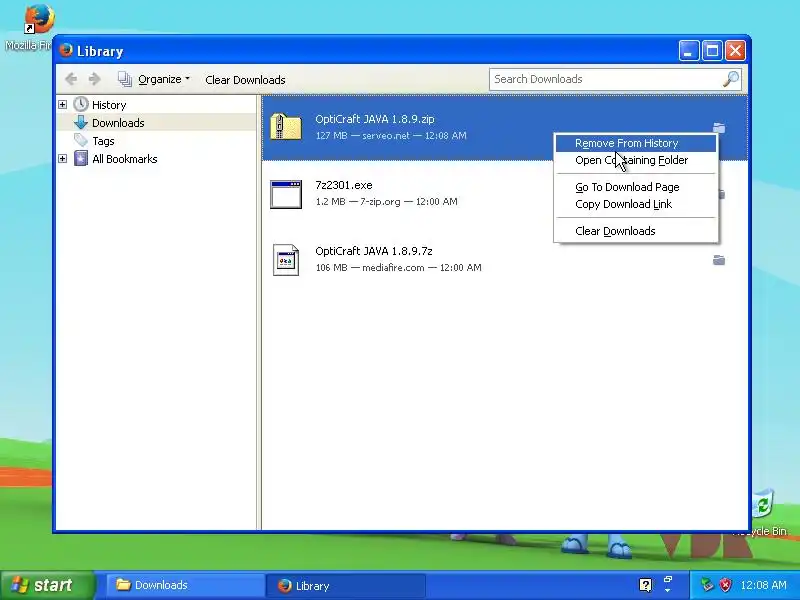The image size is (800, 600).
Task: Open the Recycle Bin desktop icon
Action: (764, 504)
